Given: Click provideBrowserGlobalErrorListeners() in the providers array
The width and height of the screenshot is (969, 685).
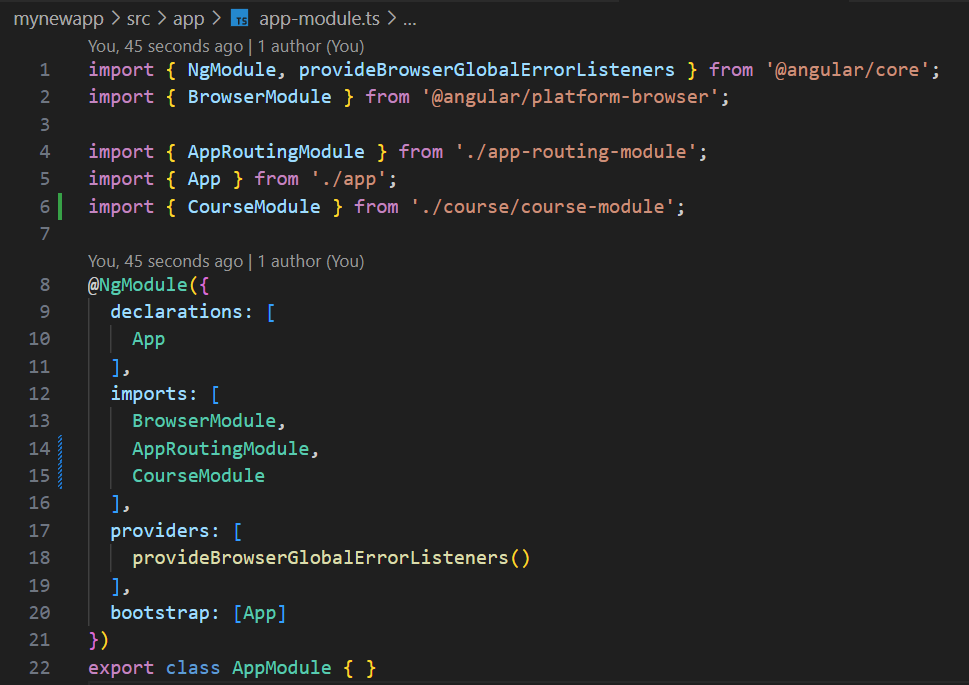Looking at the screenshot, I should tap(330, 558).
